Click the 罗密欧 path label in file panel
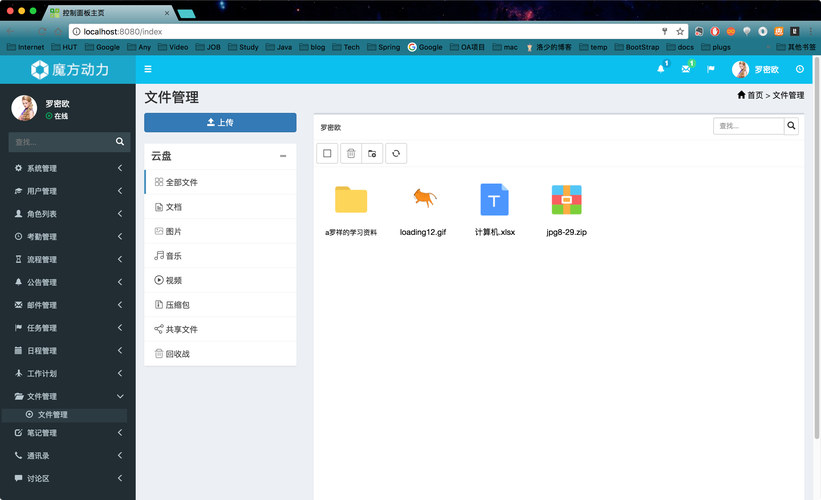821x500 pixels. click(x=331, y=127)
